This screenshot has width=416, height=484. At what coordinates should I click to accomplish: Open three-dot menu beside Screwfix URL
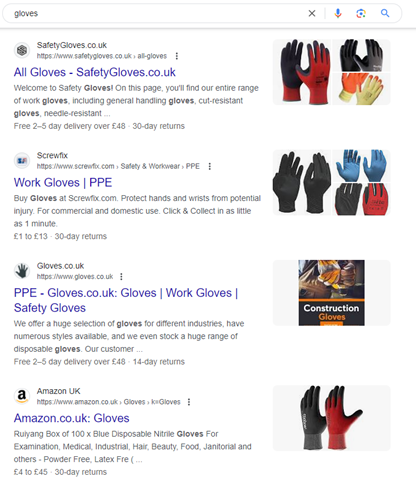209,166
